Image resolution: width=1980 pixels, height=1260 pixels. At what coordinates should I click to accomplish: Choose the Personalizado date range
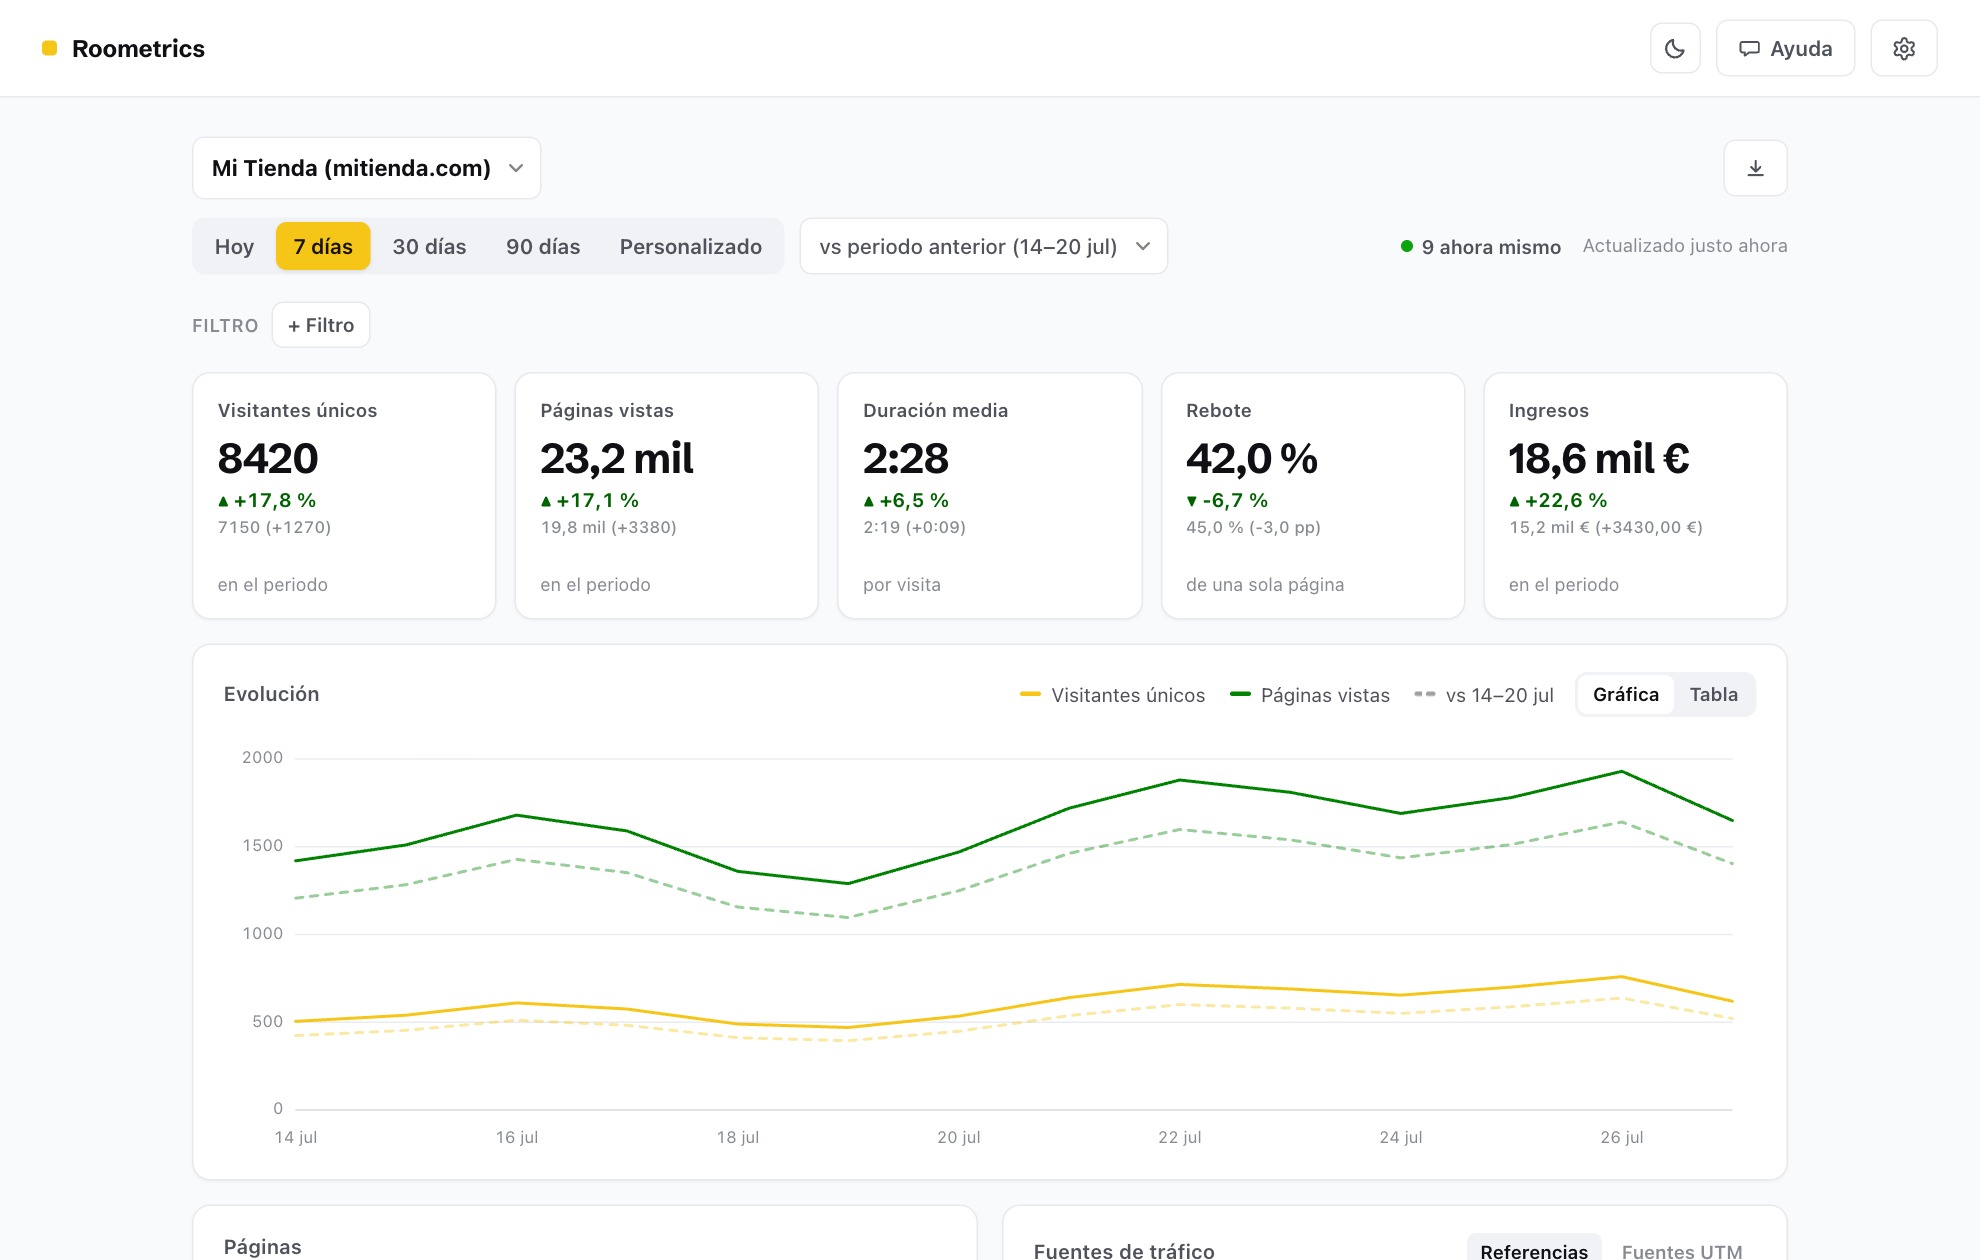[x=690, y=246]
